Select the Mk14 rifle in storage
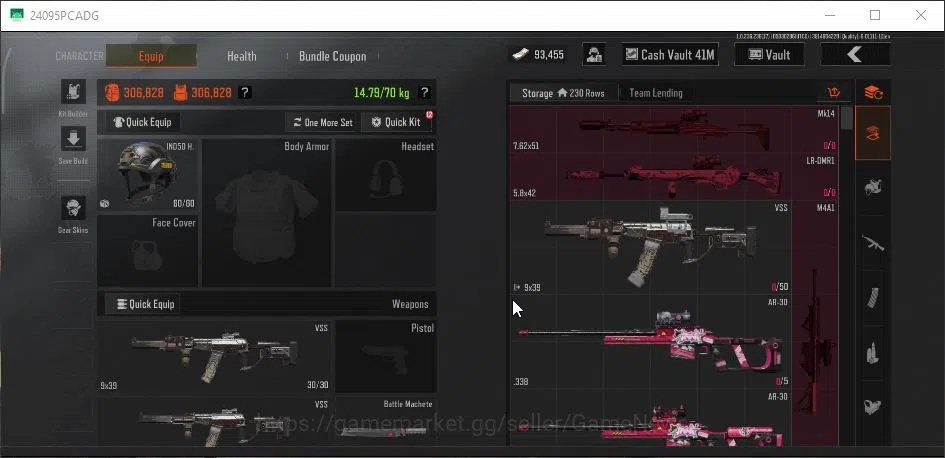This screenshot has width=945, height=458. [x=674, y=130]
